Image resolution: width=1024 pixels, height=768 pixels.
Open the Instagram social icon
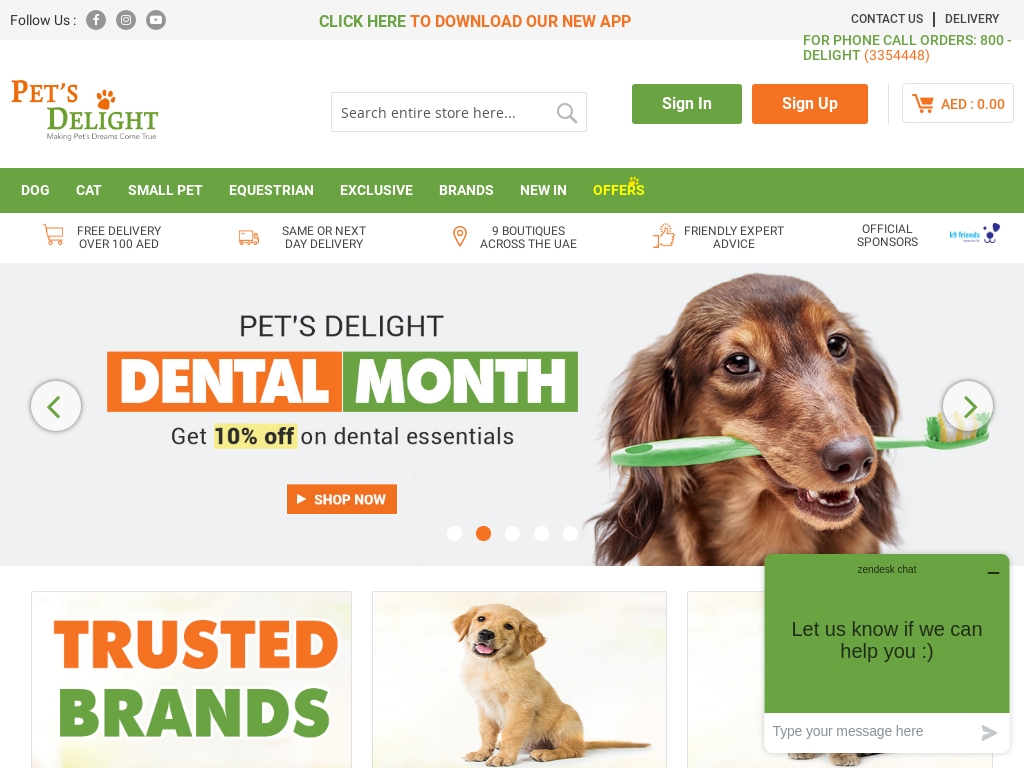(x=126, y=20)
